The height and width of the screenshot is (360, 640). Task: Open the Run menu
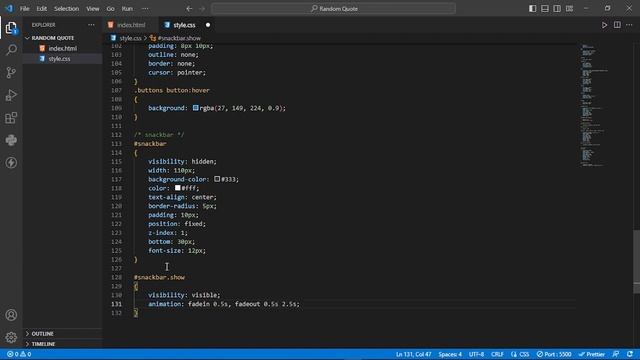pyautogui.click(x=127, y=9)
